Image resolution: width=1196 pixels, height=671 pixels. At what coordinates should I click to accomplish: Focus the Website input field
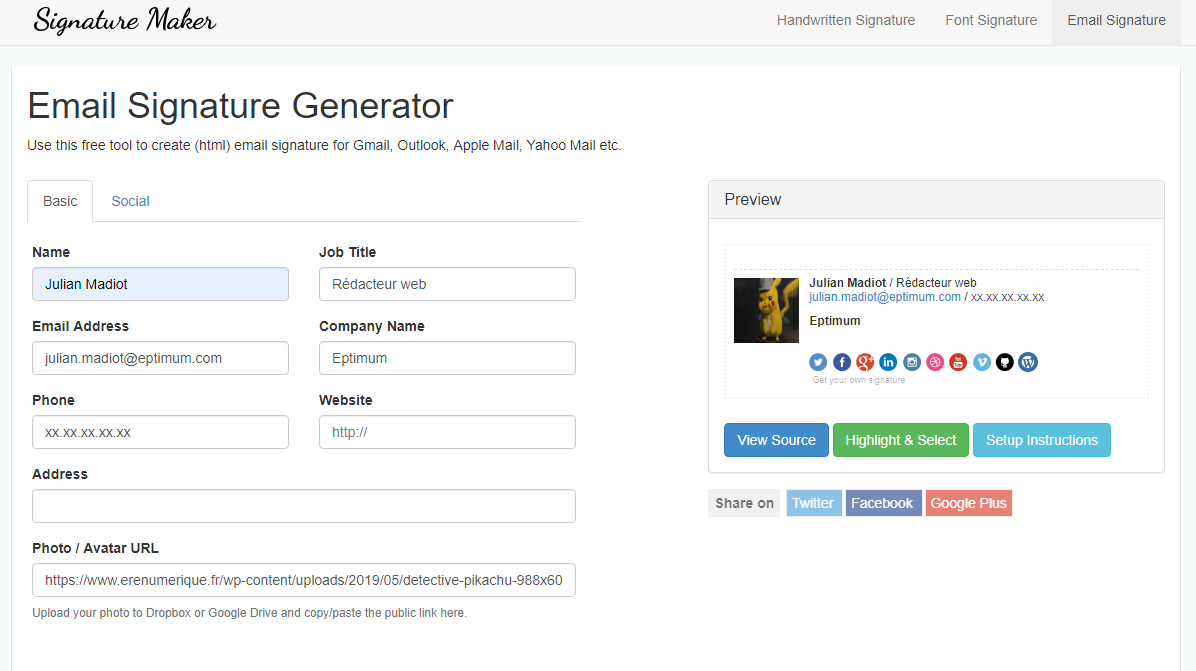(447, 432)
